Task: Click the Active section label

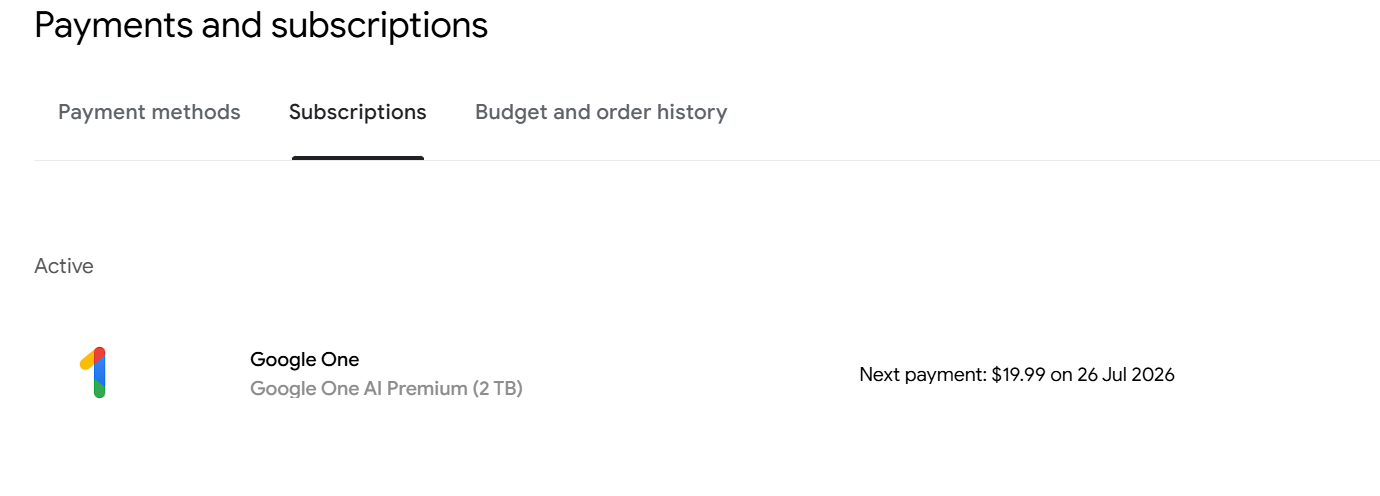Action: pos(64,266)
